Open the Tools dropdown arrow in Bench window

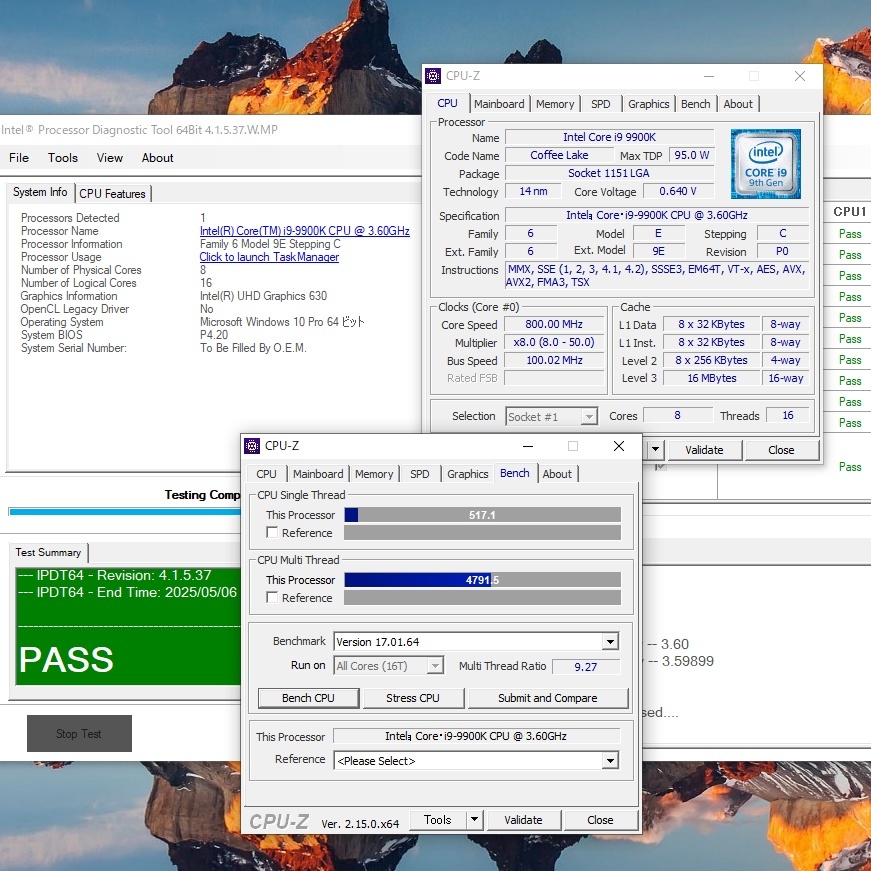pyautogui.click(x=474, y=820)
